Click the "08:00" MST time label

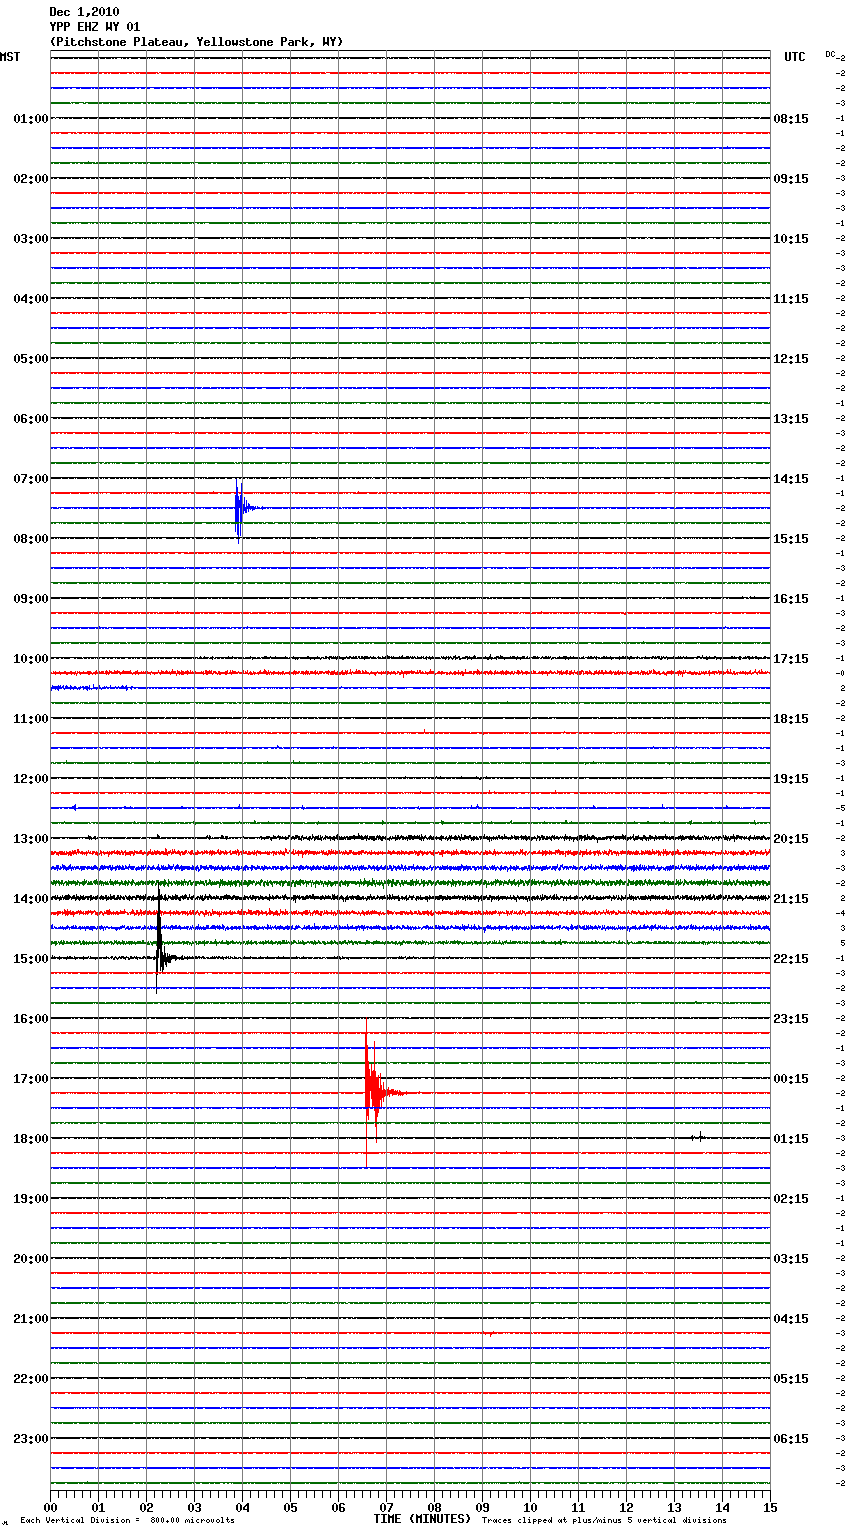click(x=30, y=539)
